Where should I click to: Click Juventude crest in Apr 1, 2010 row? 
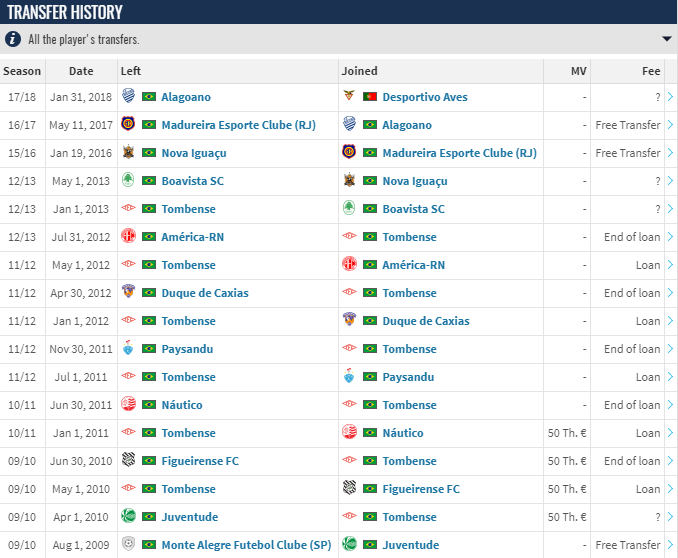pyautogui.click(x=128, y=516)
